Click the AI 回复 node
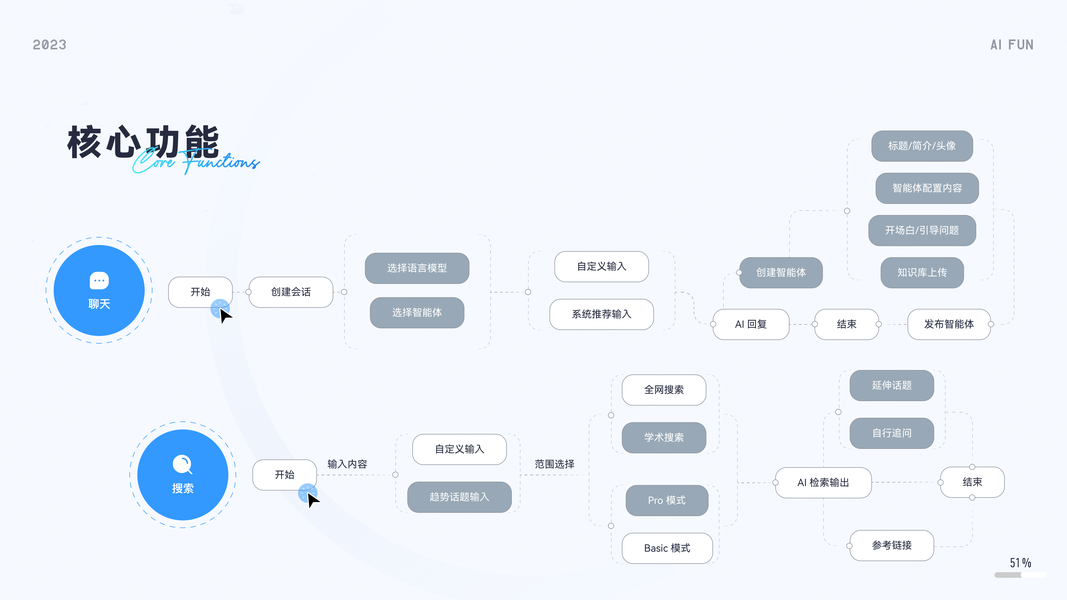The image size is (1067, 600). [x=750, y=324]
